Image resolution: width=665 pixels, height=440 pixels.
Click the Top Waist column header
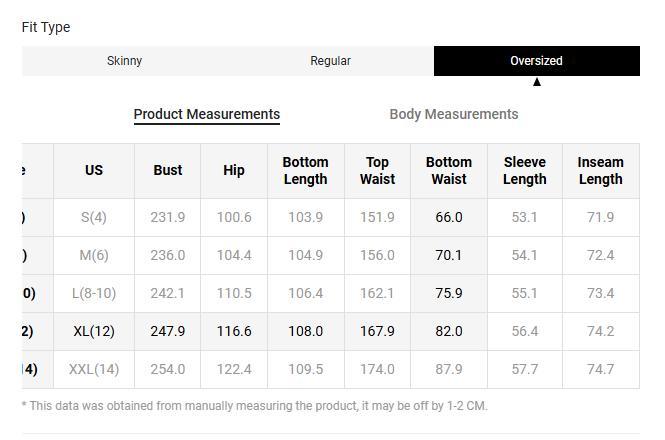tap(377, 171)
